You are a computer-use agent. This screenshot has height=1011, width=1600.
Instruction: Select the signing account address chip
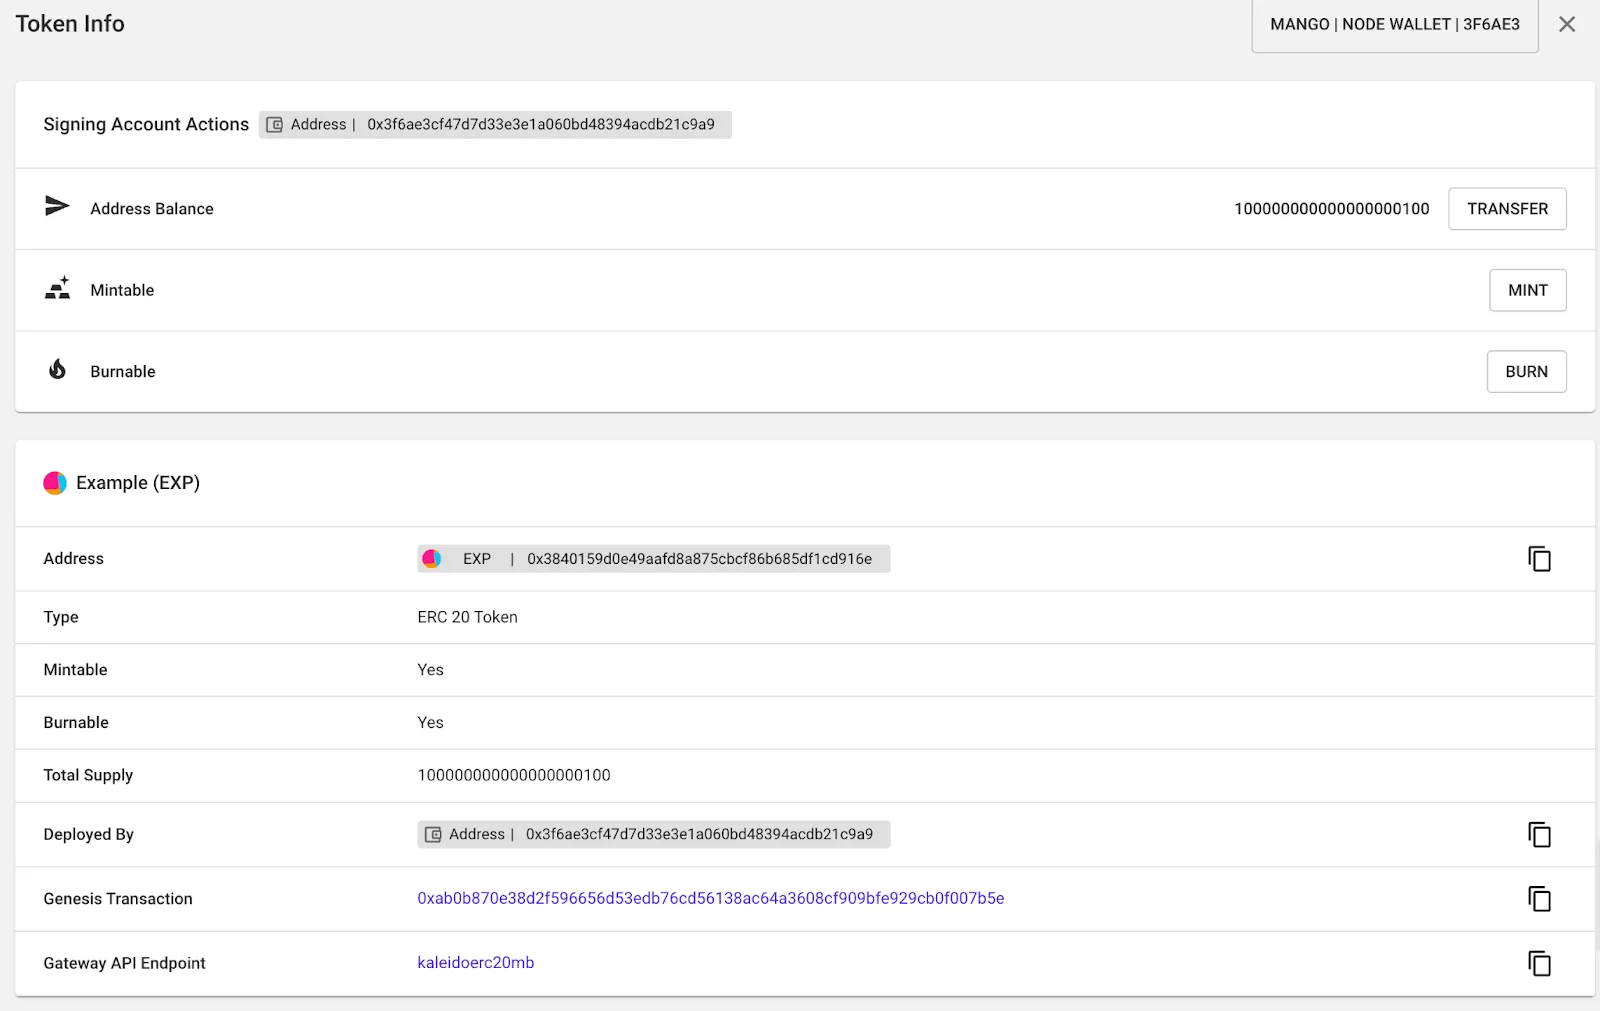495,125
